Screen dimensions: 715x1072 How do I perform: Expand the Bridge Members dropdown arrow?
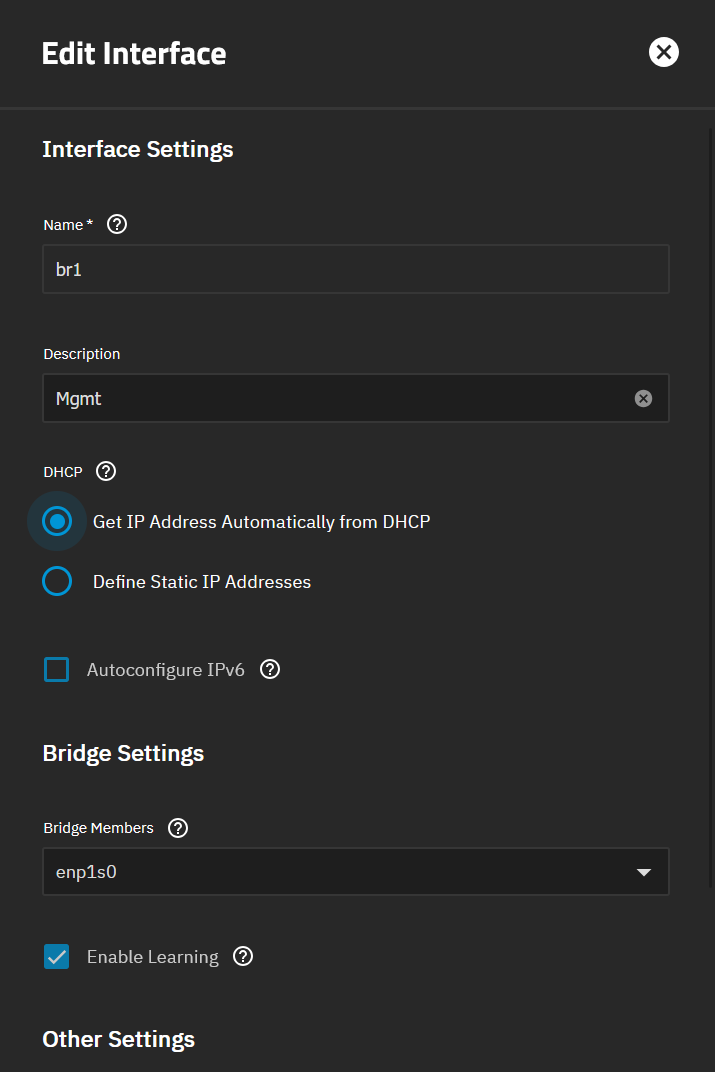[644, 872]
